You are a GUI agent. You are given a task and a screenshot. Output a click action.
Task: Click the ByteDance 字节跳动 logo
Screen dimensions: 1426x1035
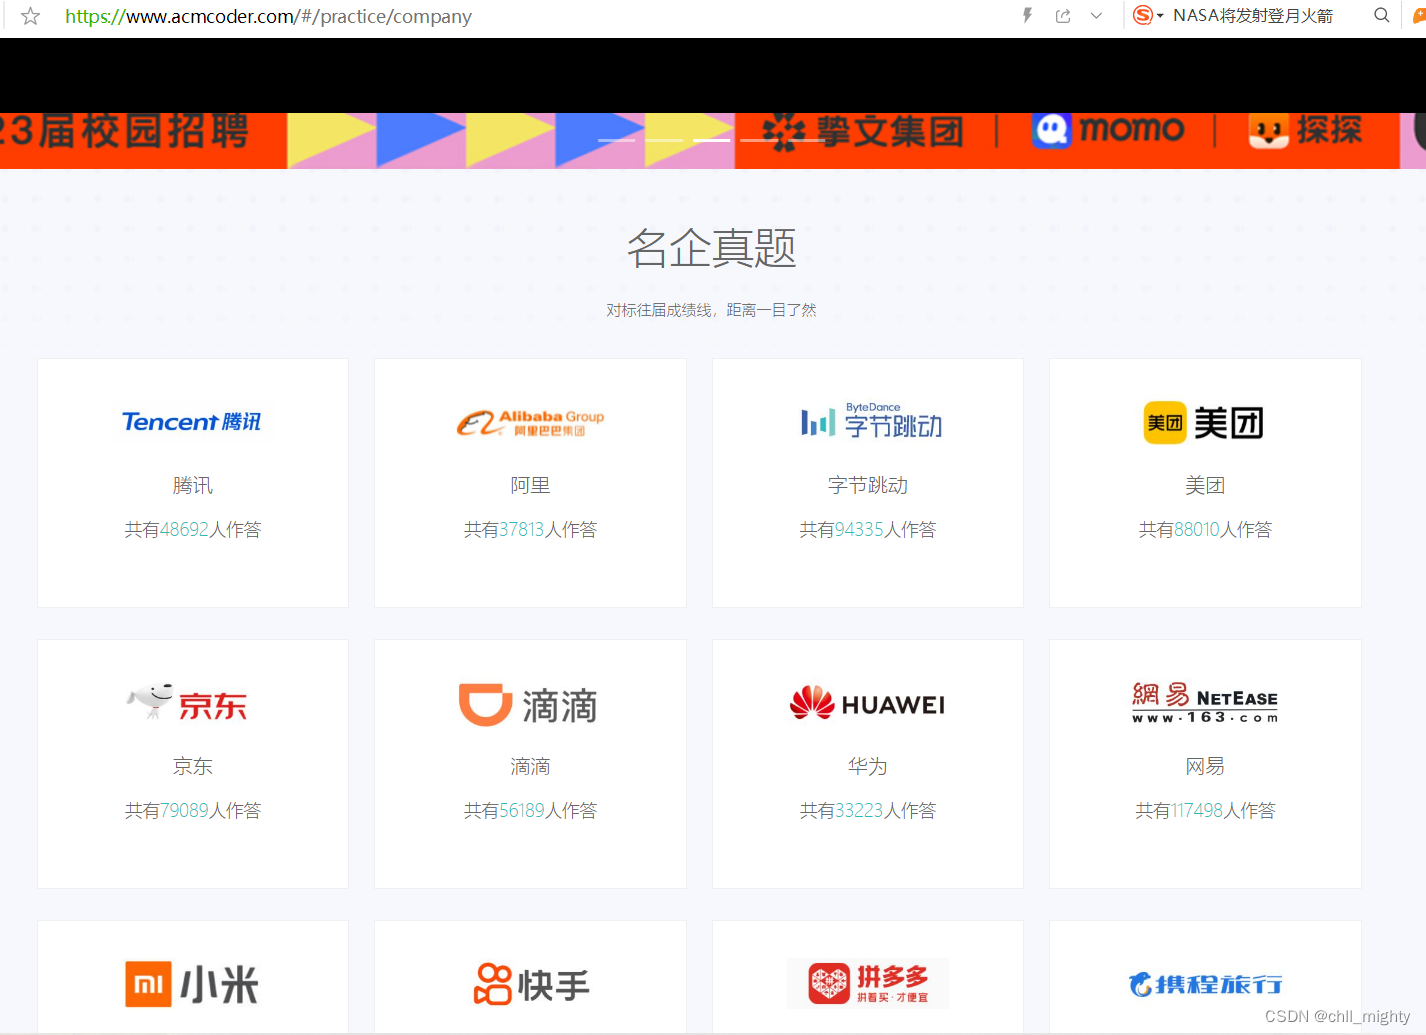(868, 421)
